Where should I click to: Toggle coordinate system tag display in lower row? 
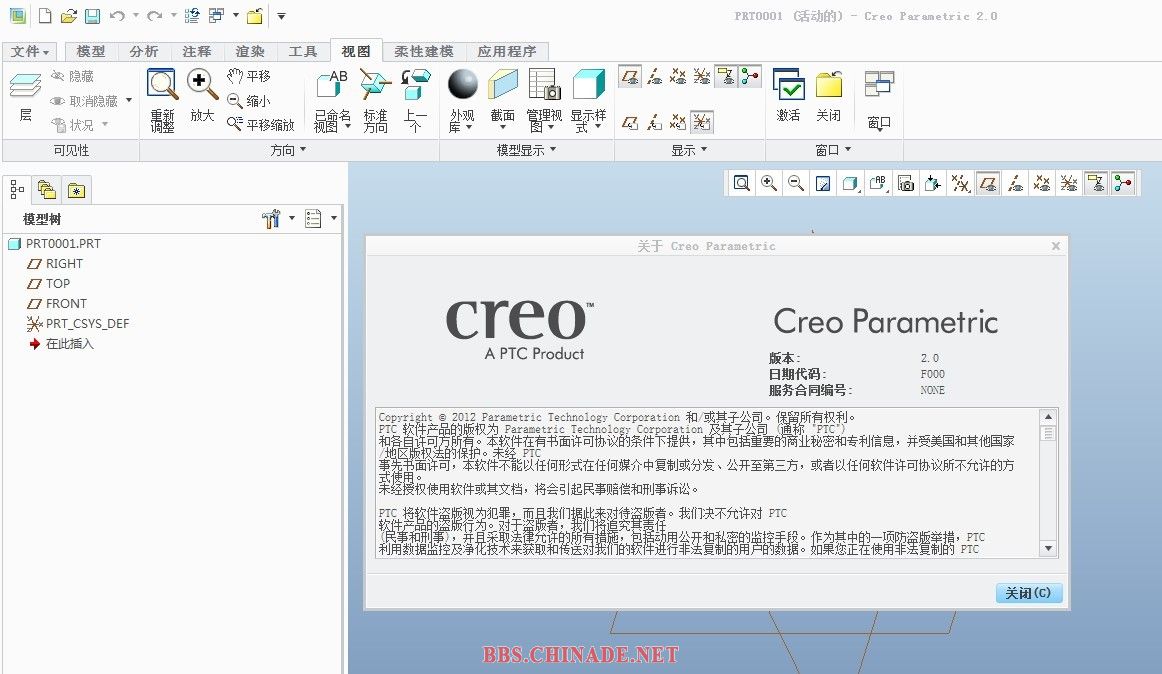(x=702, y=122)
